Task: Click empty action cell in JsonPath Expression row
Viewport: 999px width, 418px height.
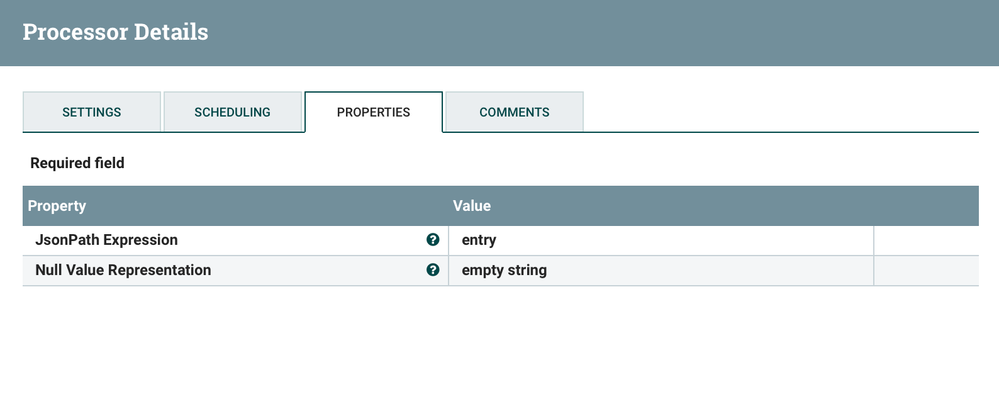Action: [925, 241]
